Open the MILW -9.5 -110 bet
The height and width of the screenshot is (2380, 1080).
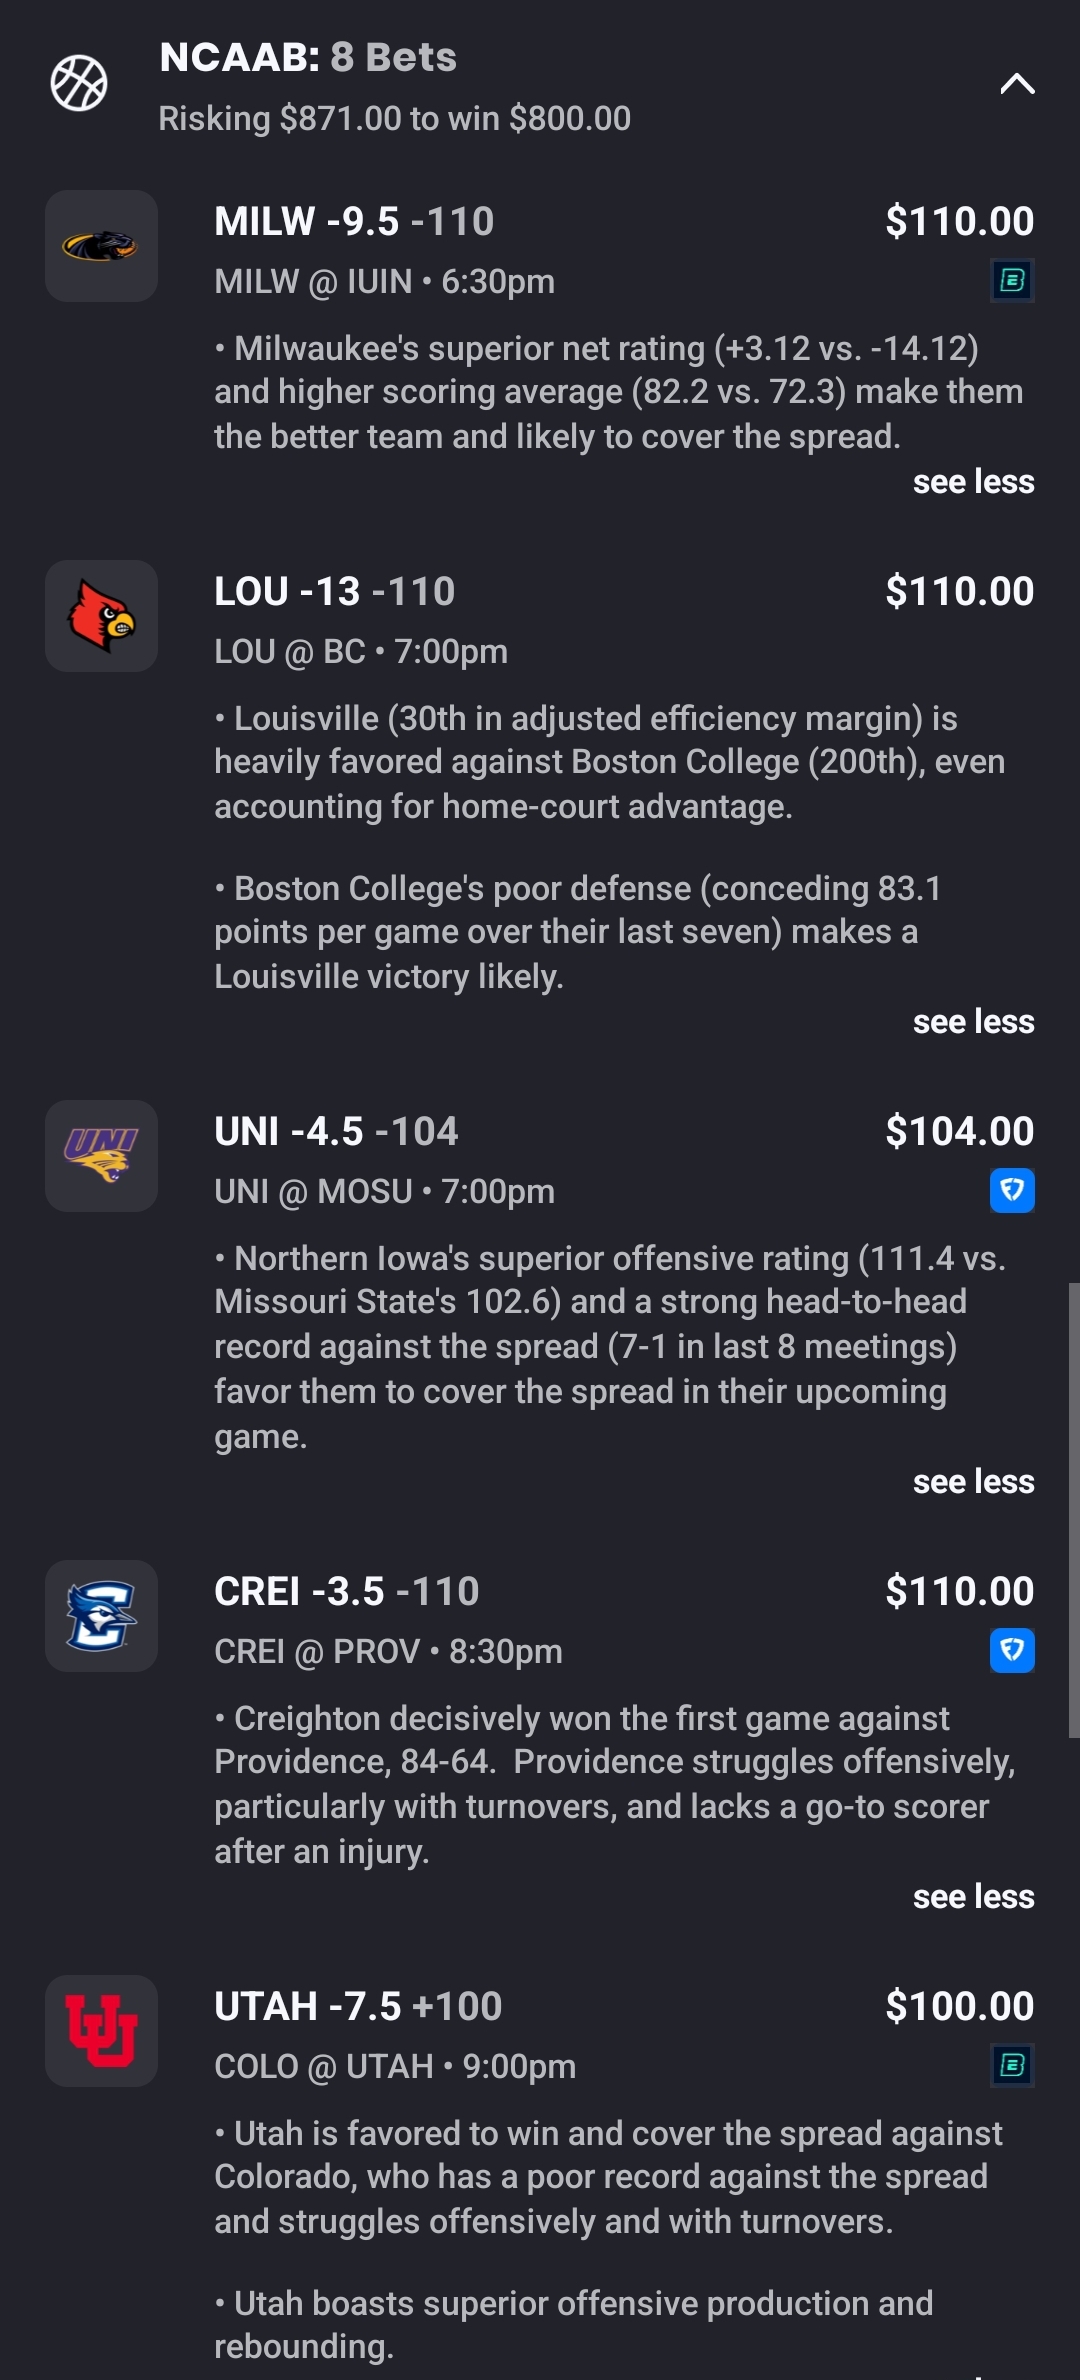[x=354, y=222]
